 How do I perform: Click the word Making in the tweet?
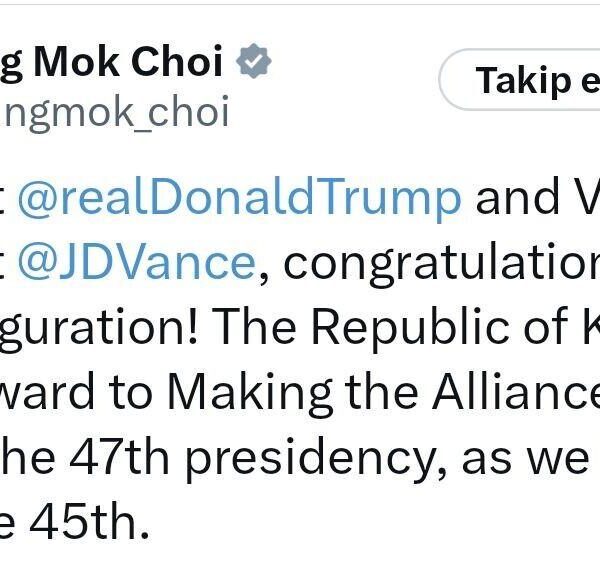[250, 393]
